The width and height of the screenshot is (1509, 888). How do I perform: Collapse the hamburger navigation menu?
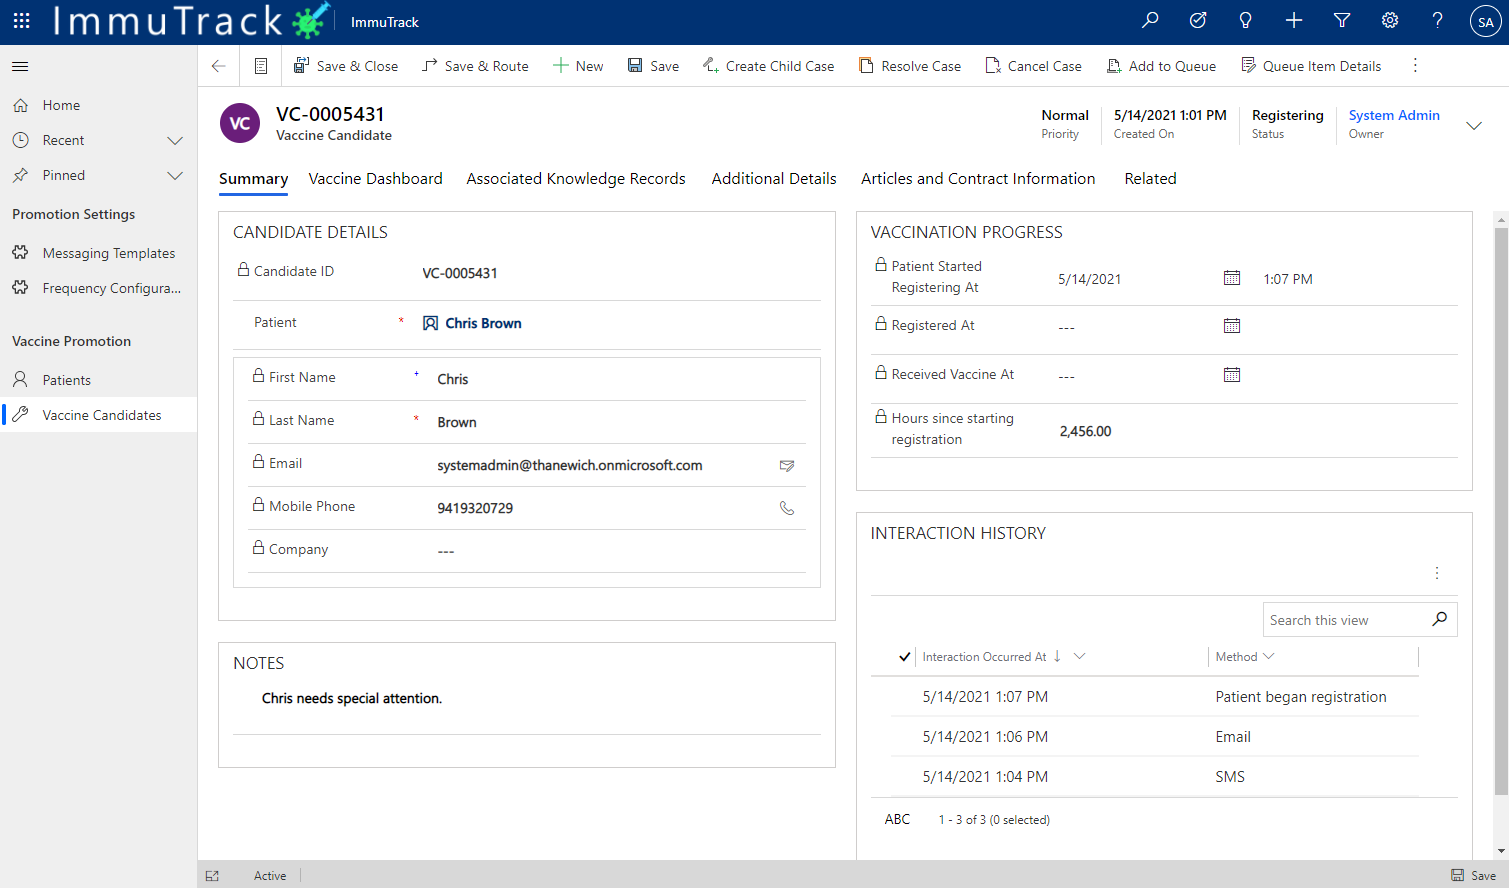coord(20,67)
